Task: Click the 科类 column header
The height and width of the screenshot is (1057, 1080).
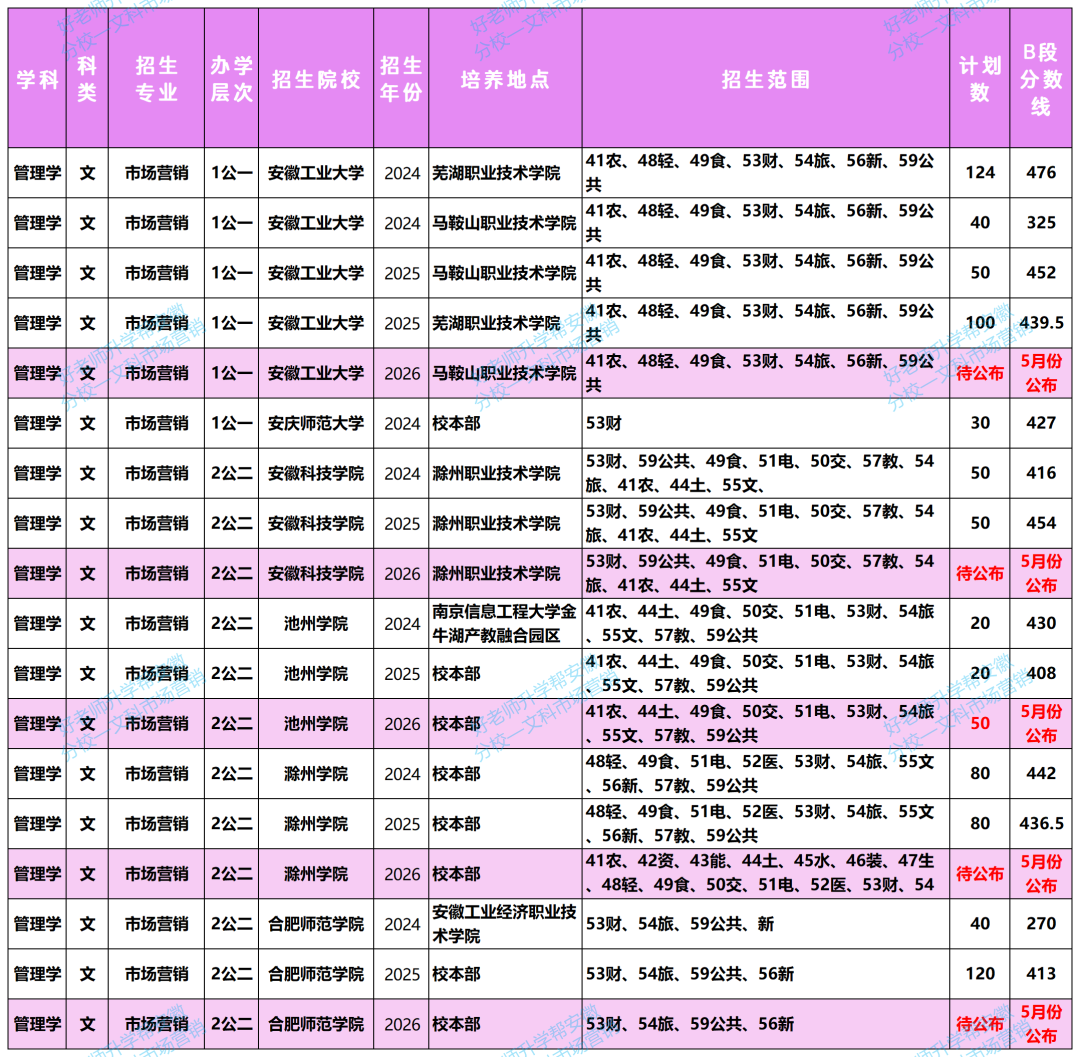Action: tap(87, 79)
